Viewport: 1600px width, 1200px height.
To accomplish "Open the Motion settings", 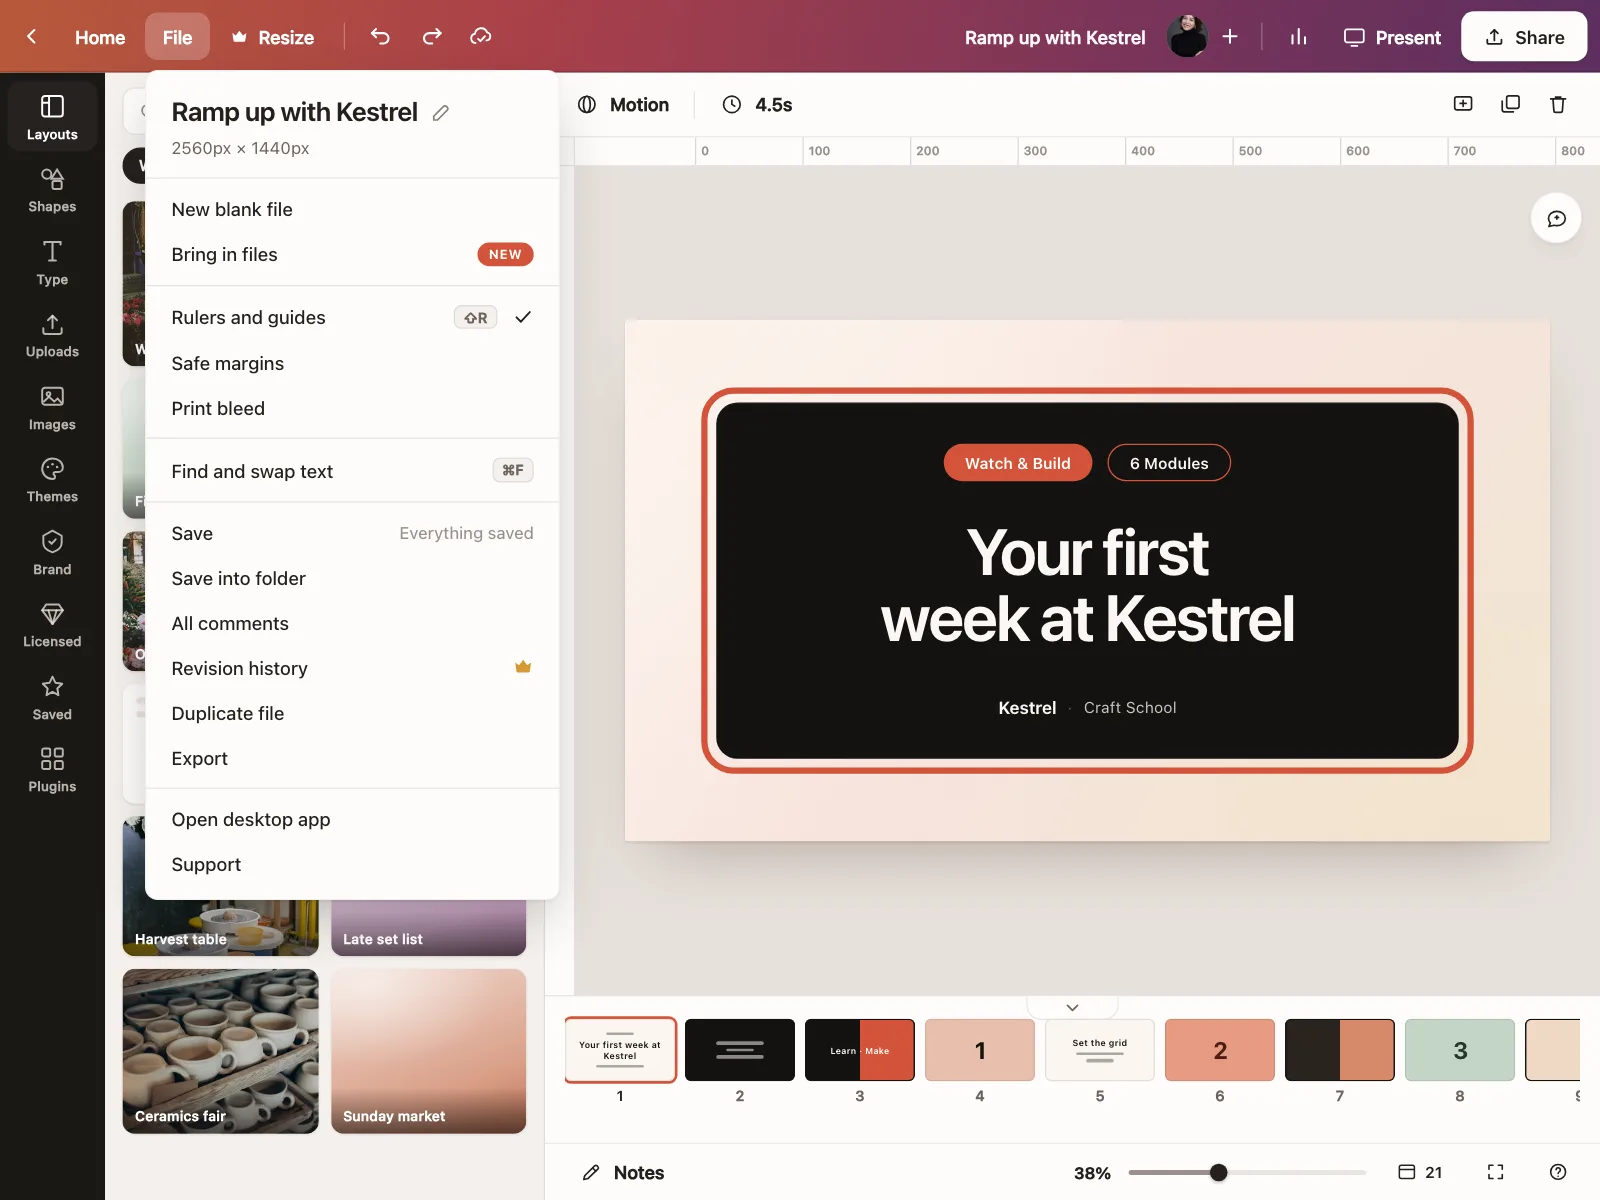I will (623, 105).
